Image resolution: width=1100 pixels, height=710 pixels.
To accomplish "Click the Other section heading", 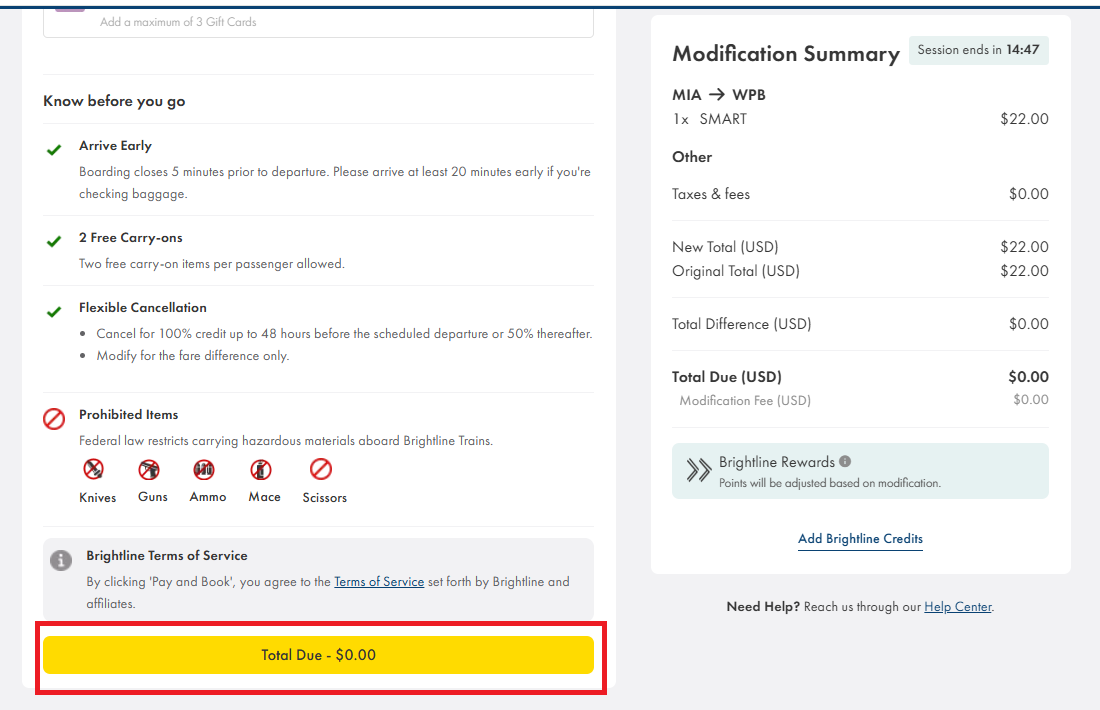I will pos(692,157).
